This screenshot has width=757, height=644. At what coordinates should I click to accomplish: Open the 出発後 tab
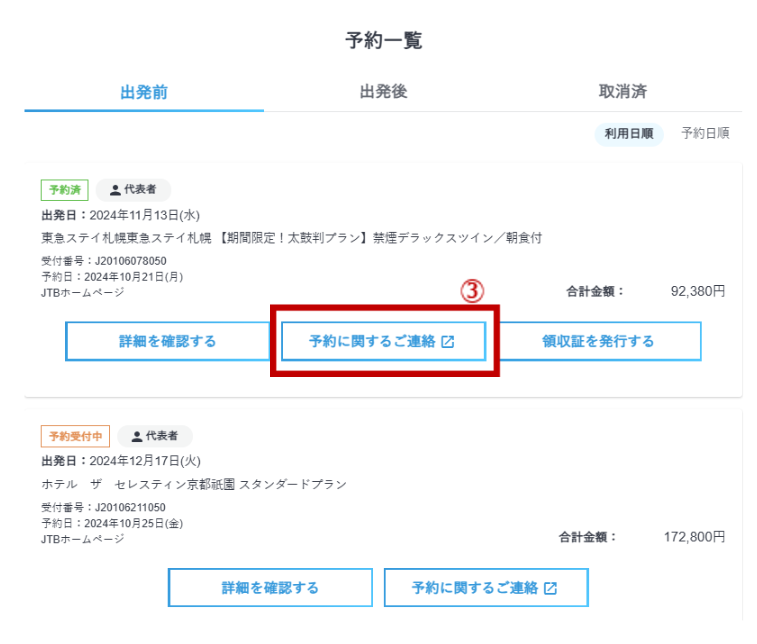tap(383, 92)
